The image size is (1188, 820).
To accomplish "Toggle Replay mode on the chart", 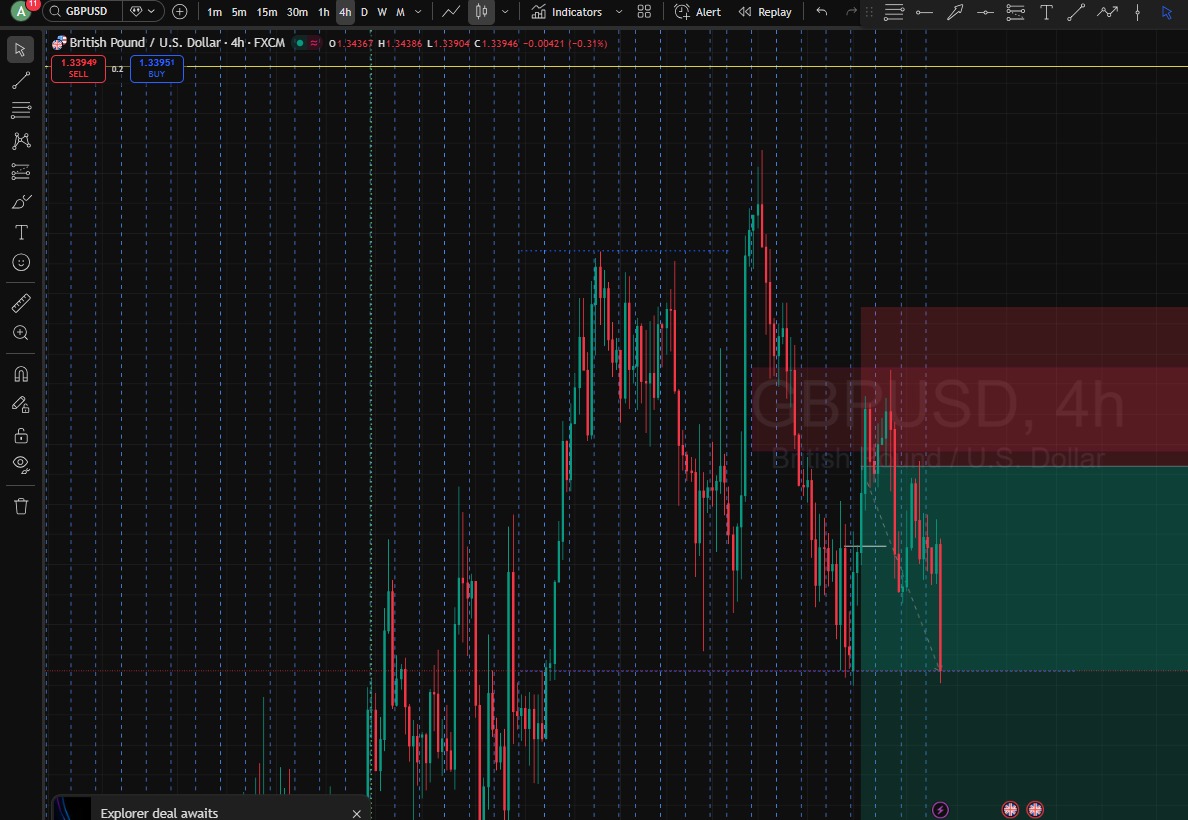I will click(764, 11).
